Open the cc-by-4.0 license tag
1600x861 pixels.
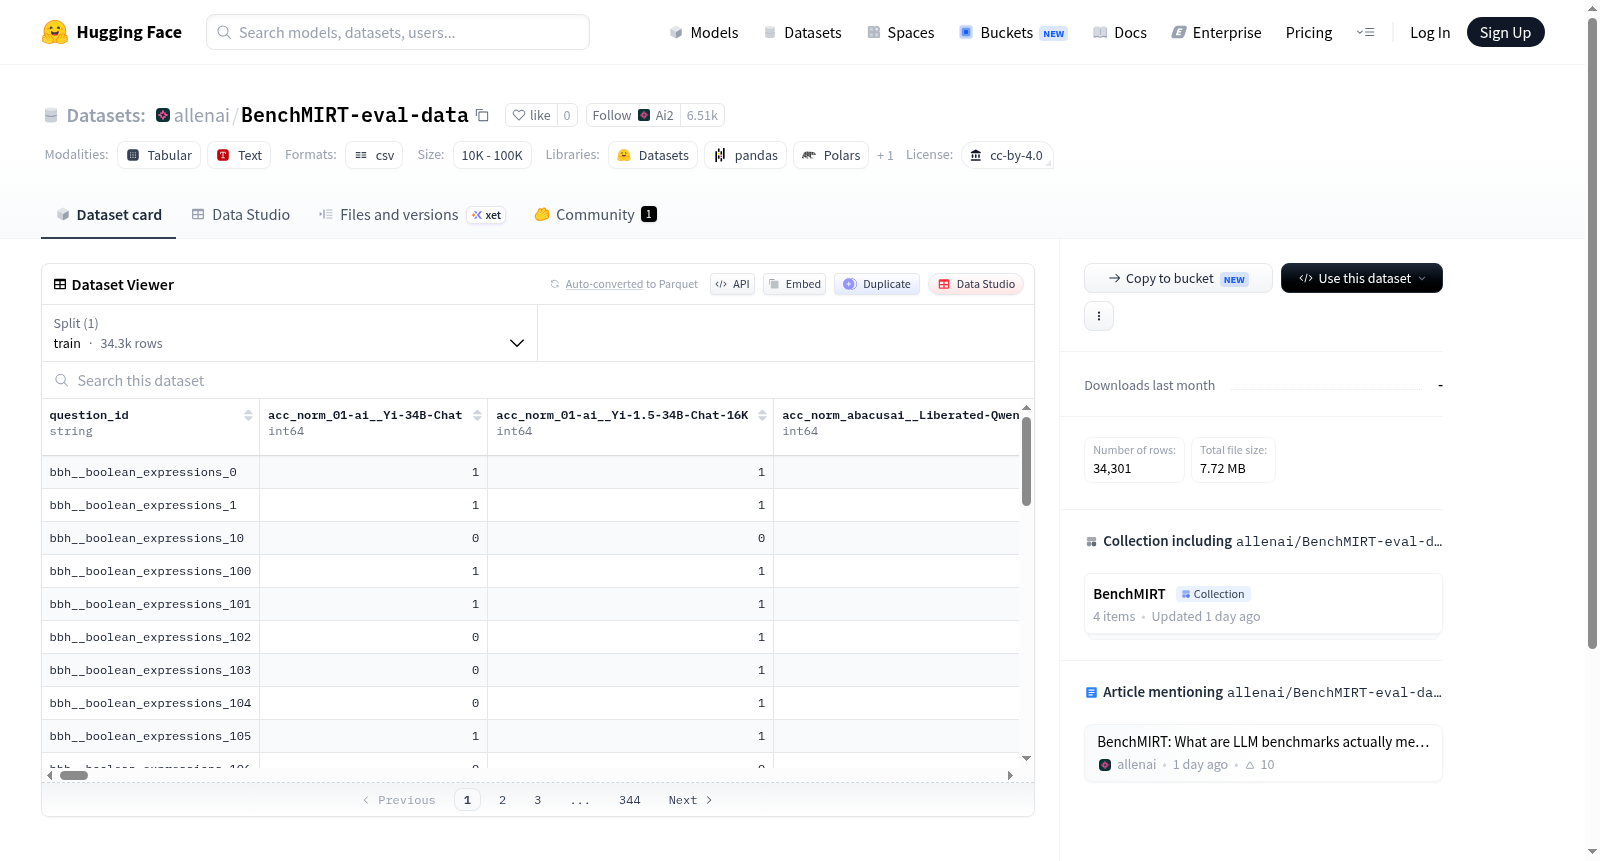pos(1007,155)
